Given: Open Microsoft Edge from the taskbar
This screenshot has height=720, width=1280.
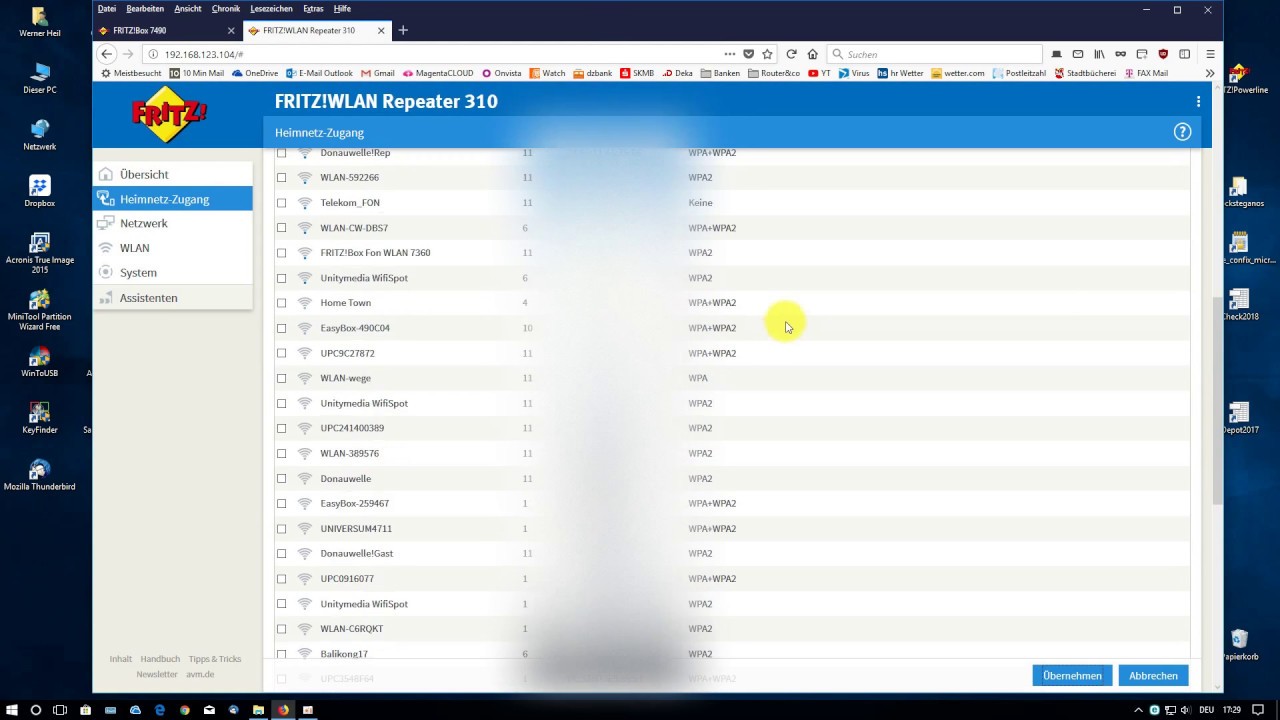Looking at the screenshot, I should (159, 710).
